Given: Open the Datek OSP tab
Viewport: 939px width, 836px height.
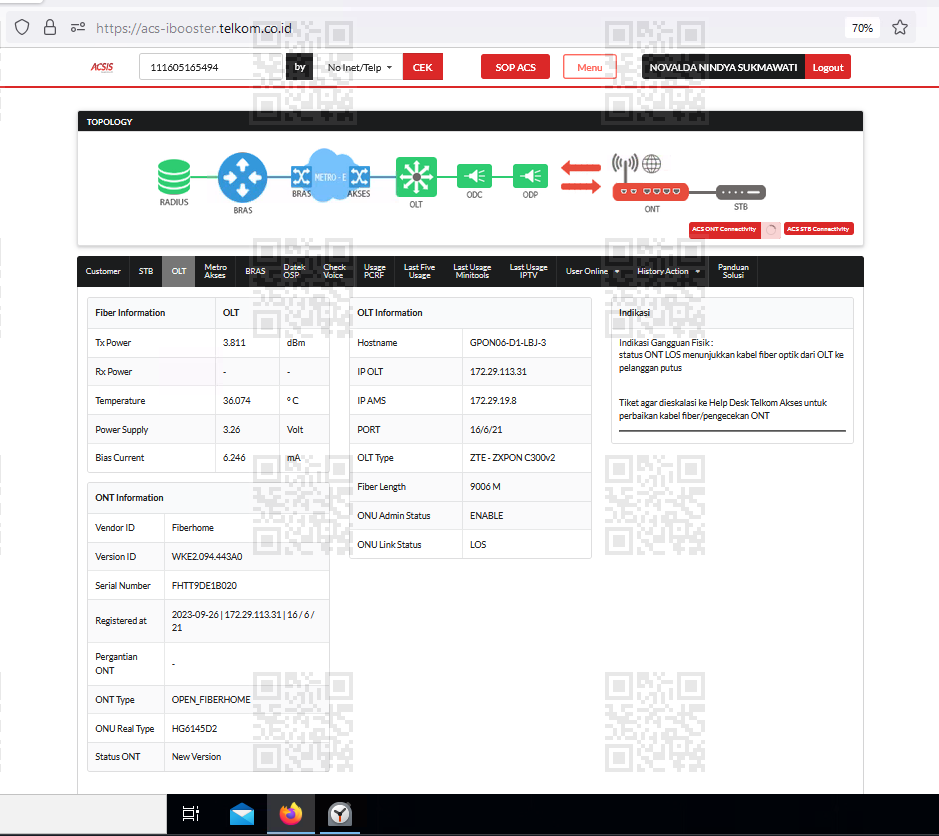Looking at the screenshot, I should pyautogui.click(x=294, y=271).
